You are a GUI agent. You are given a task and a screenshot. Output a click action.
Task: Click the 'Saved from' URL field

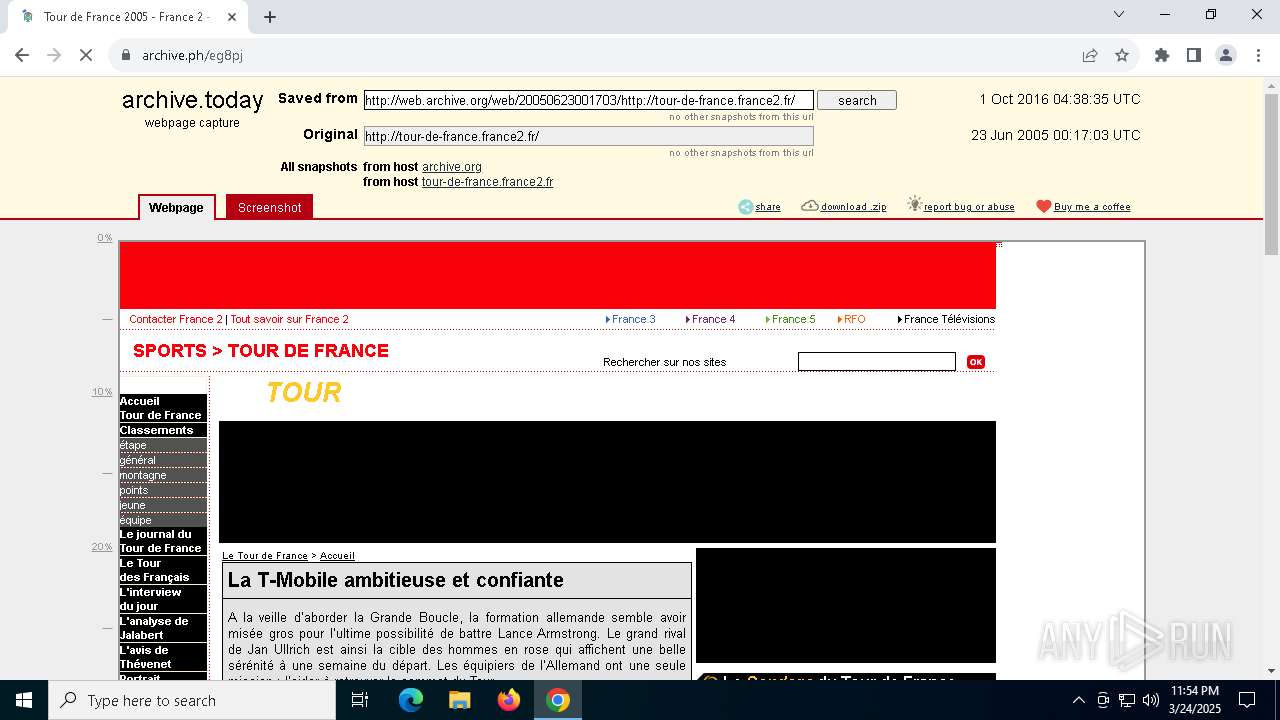click(x=588, y=100)
